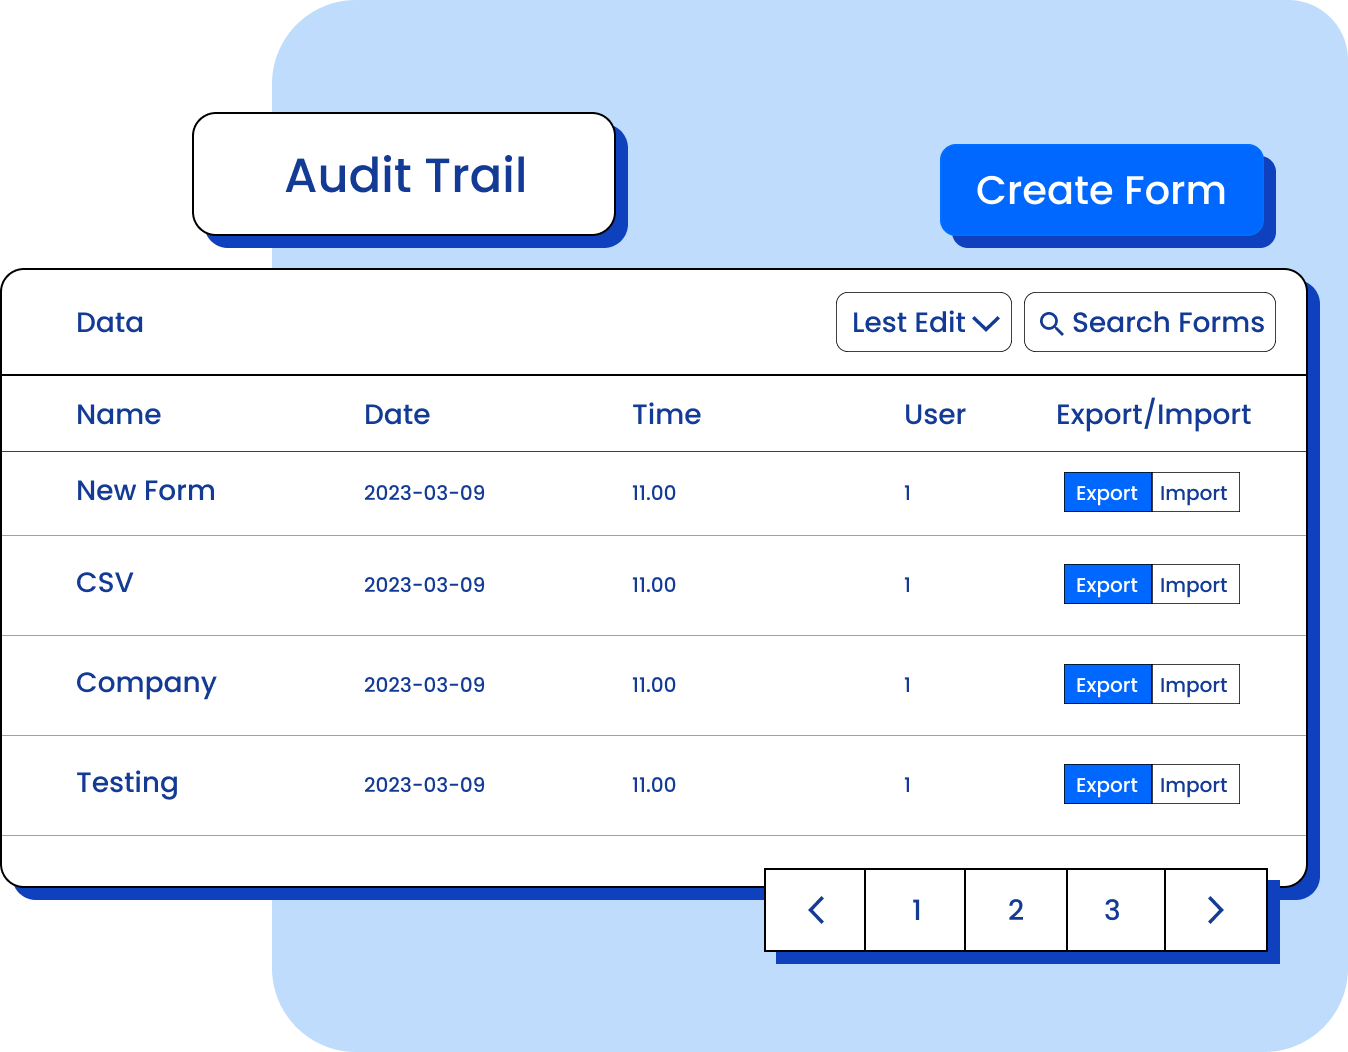Click date 2023-03-09 in Testing row
Viewport: 1348px width, 1052px height.
pyautogui.click(x=425, y=785)
